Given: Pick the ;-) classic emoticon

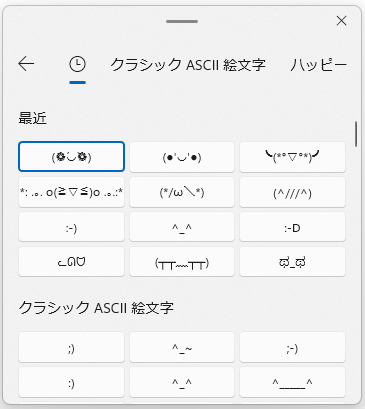Looking at the screenshot, I should tap(292, 347).
